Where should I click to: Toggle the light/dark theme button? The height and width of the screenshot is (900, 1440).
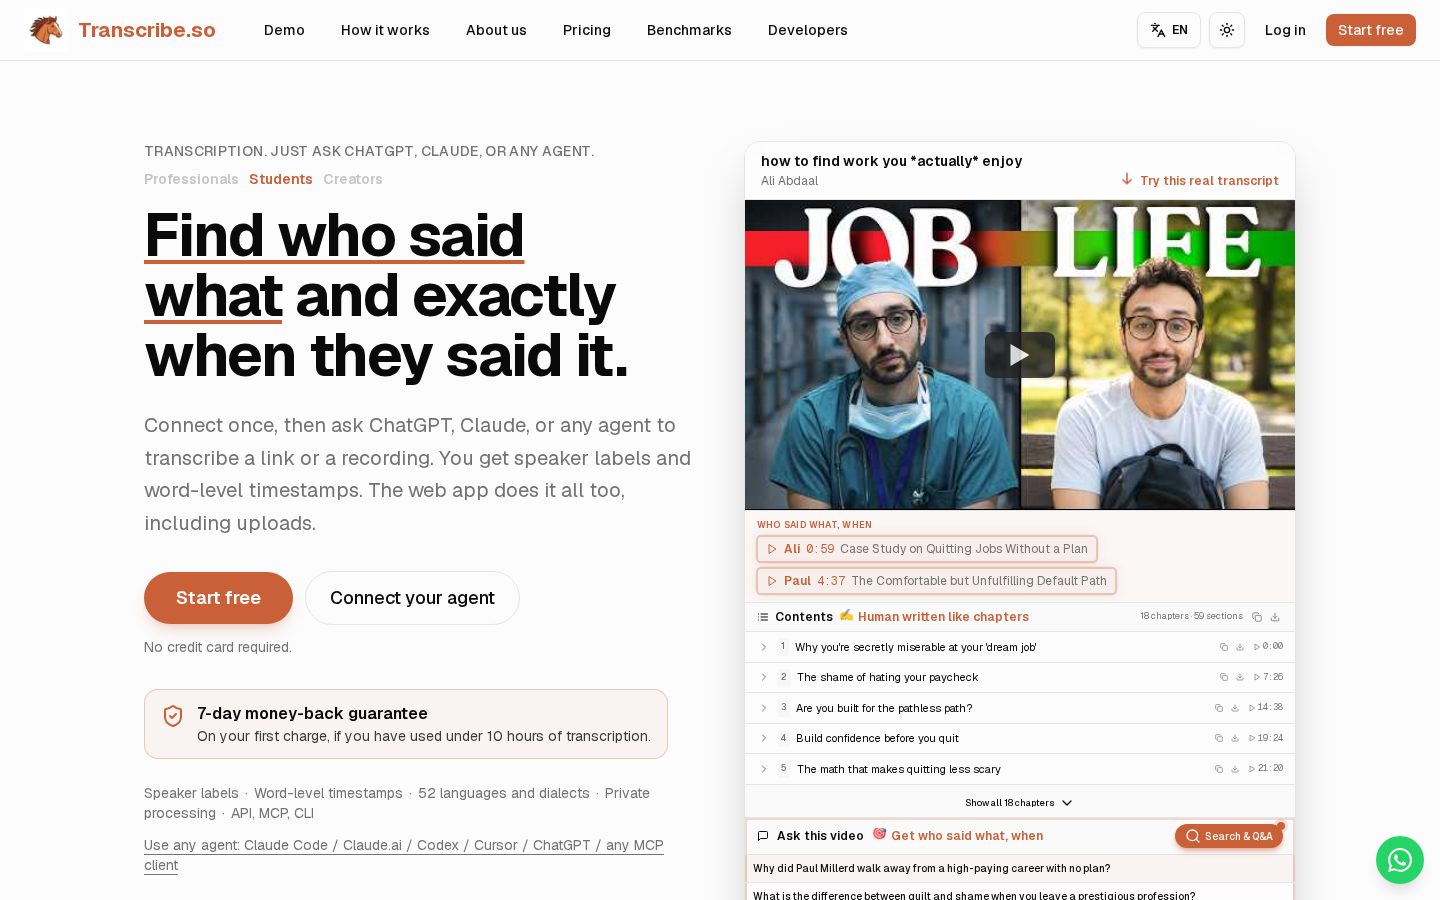coord(1227,30)
